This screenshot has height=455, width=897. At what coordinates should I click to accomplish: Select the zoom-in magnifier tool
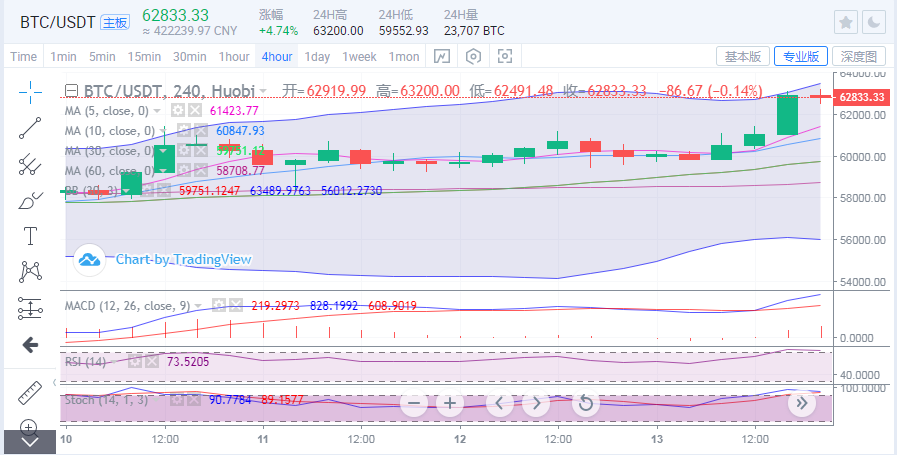29,427
